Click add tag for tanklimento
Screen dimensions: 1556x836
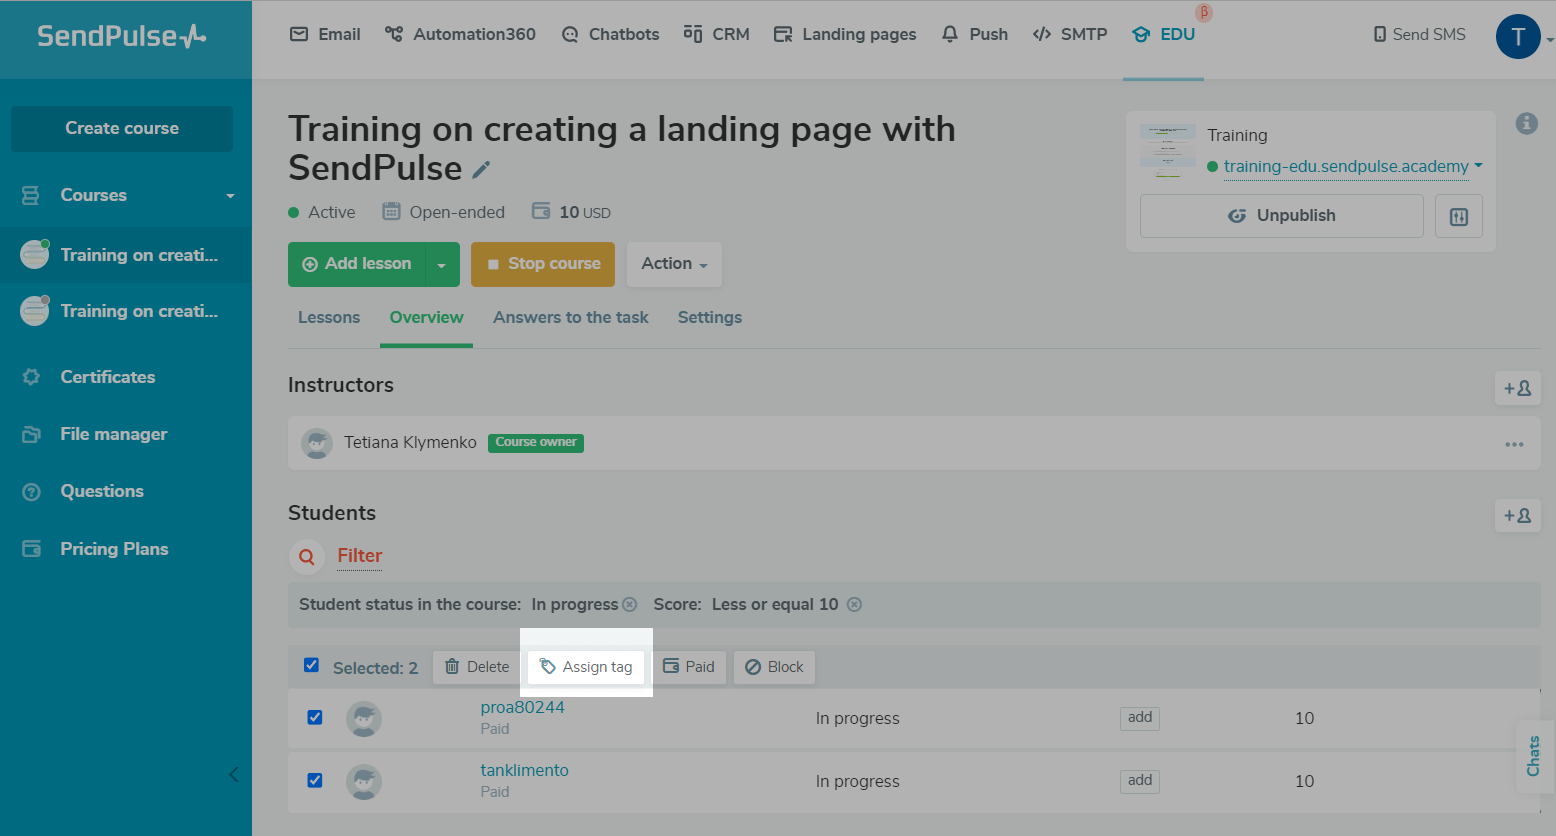click(1140, 781)
